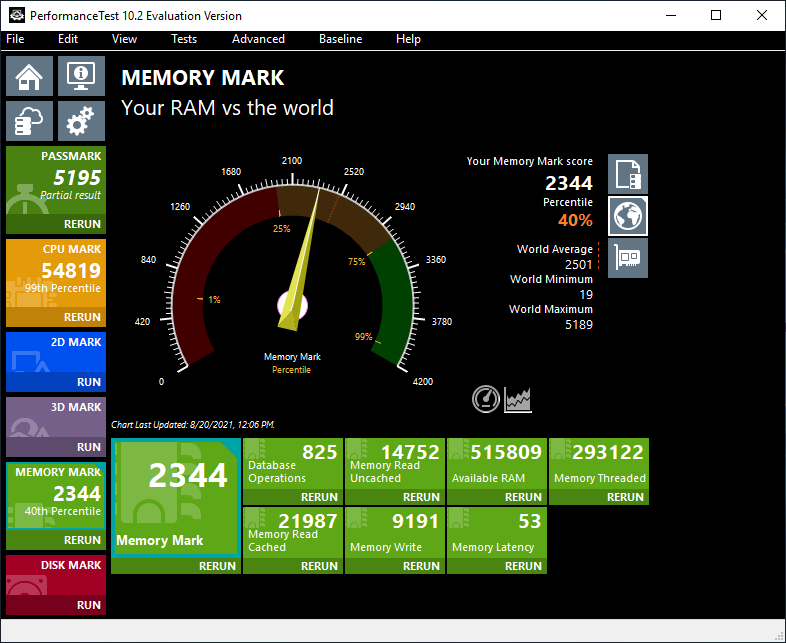Viewport: 786px width, 643px height.
Task: Click the World Minimum 19 value
Action: point(586,294)
